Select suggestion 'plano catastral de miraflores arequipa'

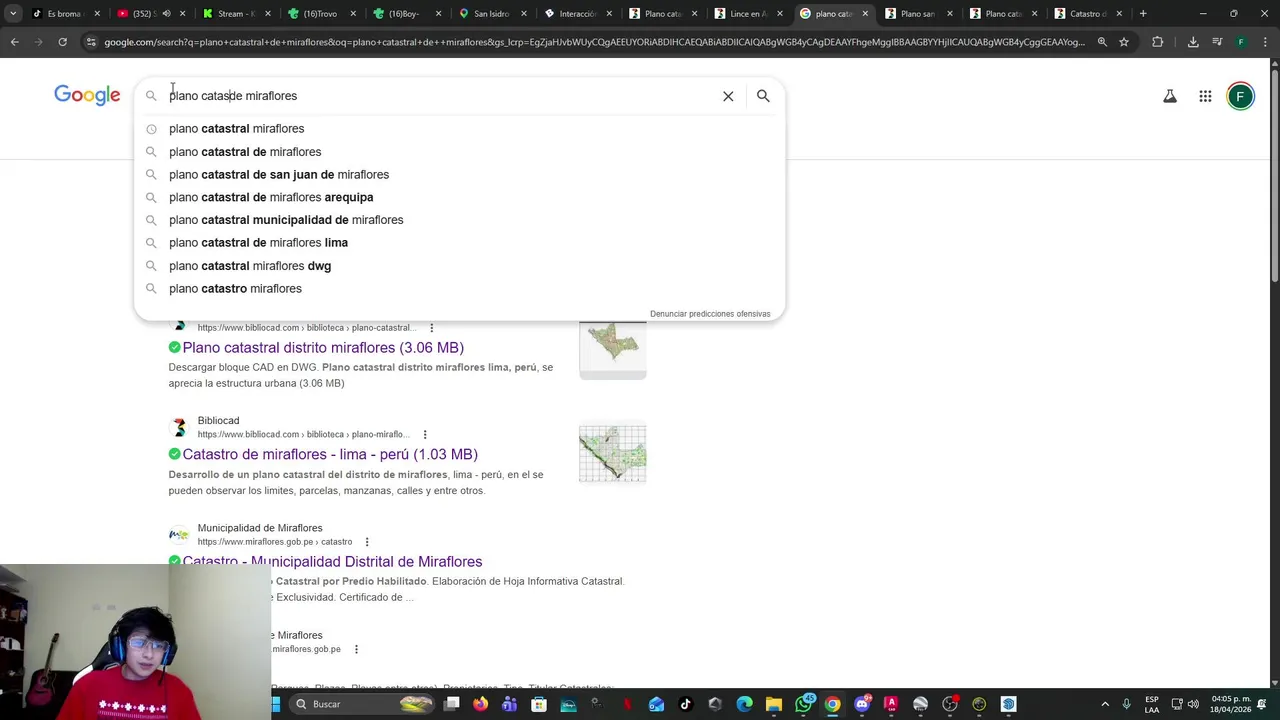459,197
